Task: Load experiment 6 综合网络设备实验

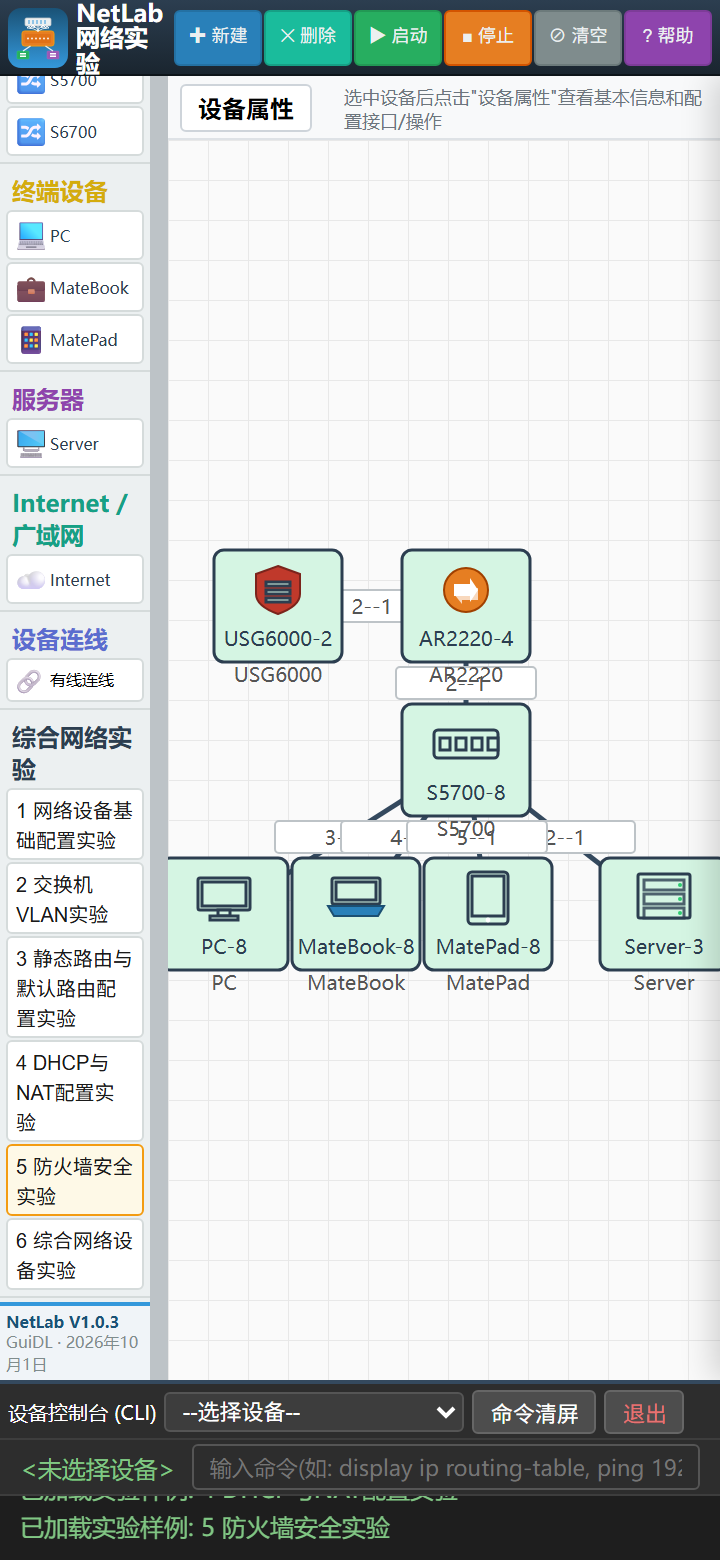Action: (75, 1255)
